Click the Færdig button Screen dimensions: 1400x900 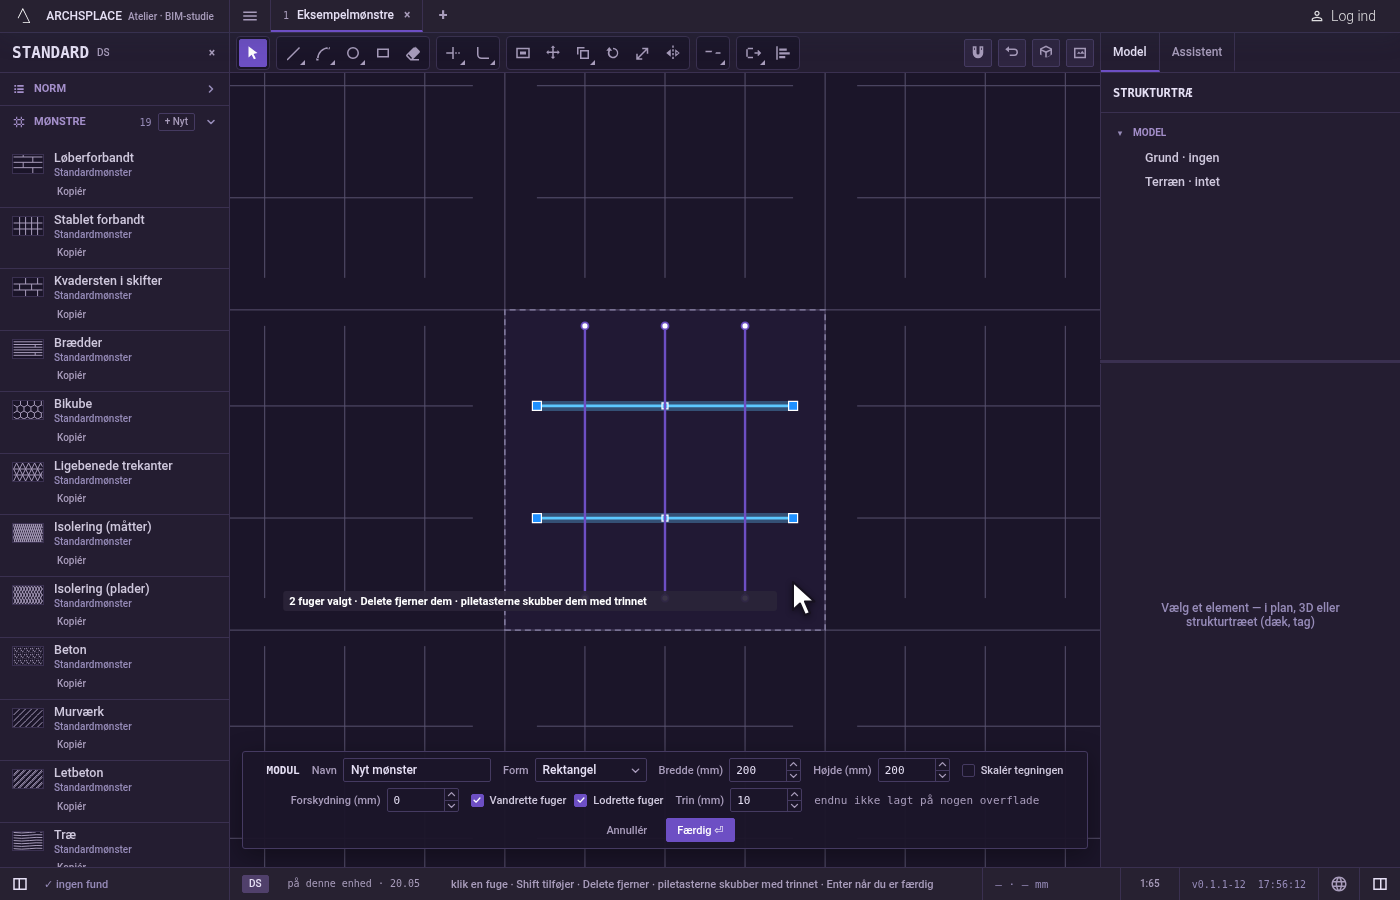pos(700,830)
